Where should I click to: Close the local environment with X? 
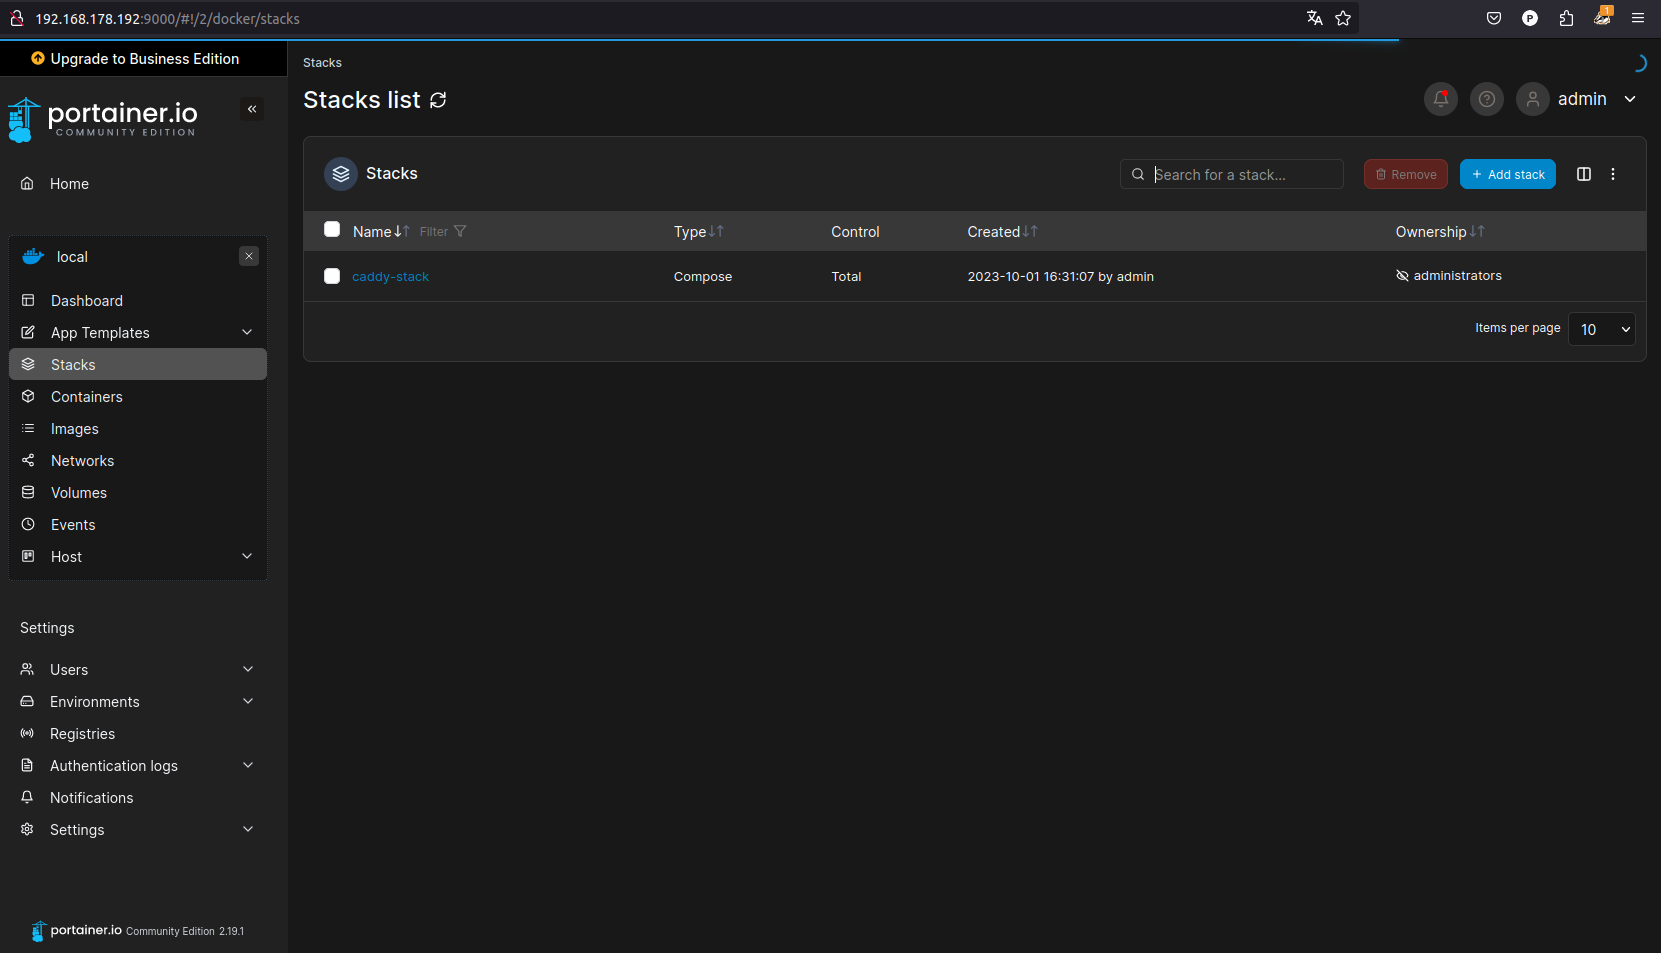coord(249,256)
